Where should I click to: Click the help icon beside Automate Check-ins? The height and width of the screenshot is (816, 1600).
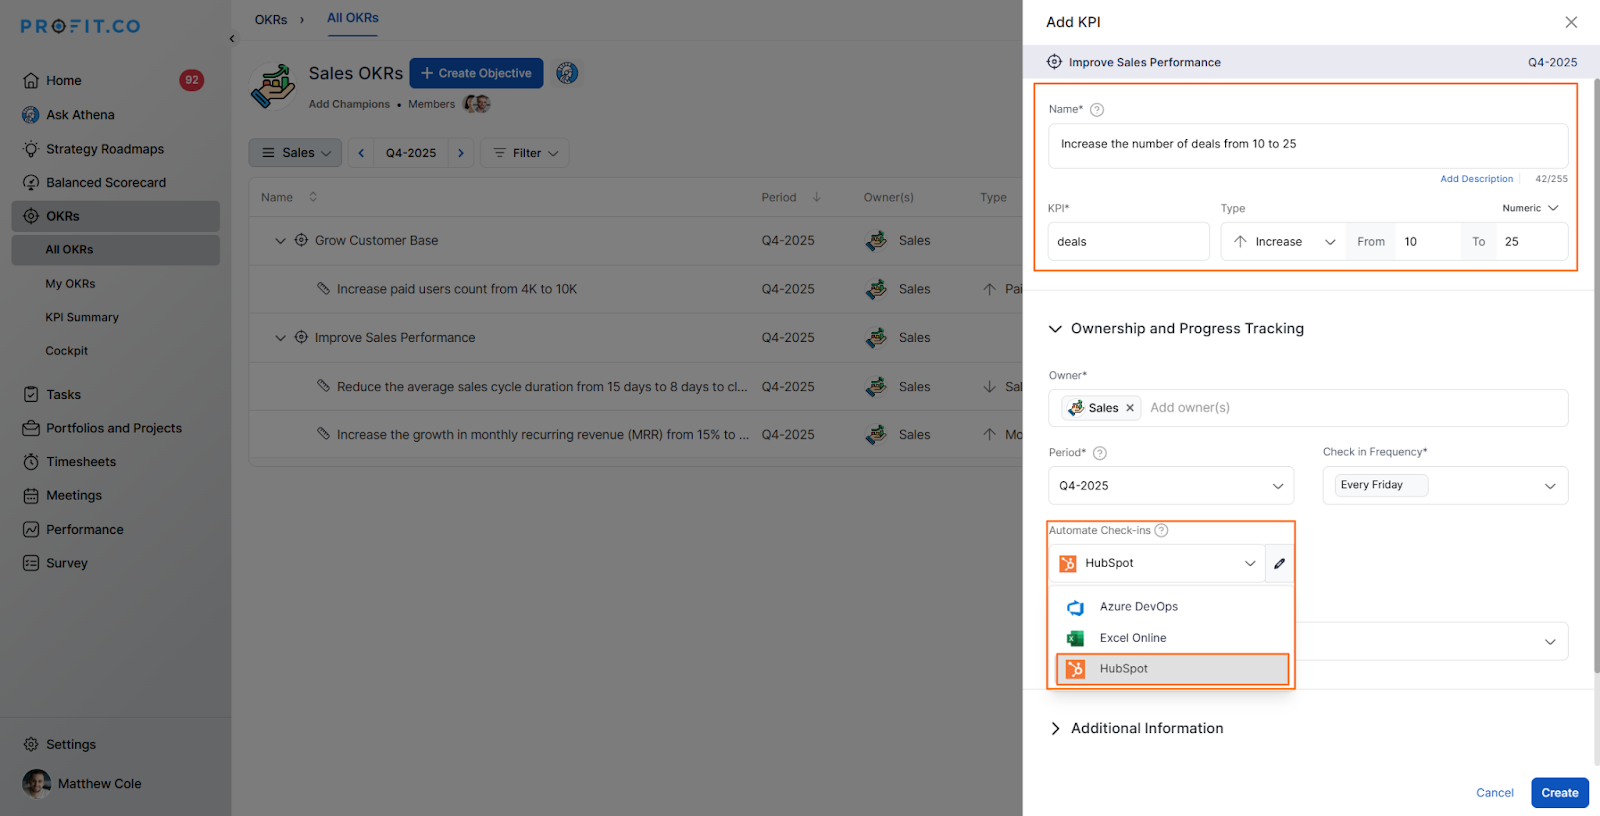1161,531
